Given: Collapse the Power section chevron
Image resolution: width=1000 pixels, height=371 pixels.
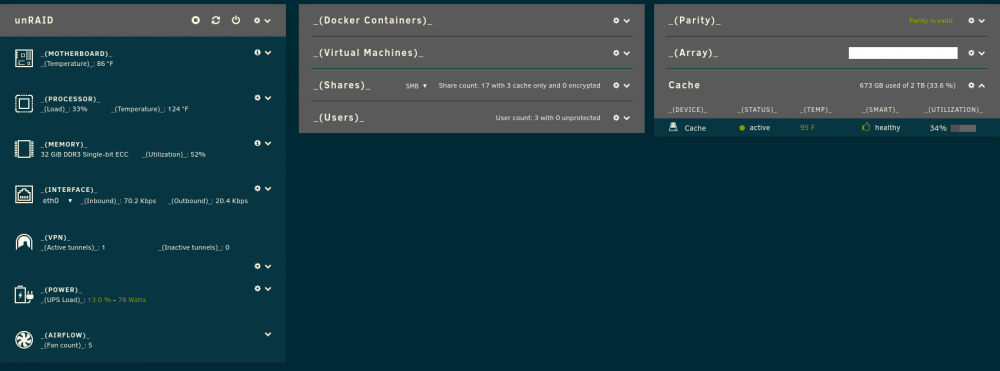Looking at the screenshot, I should pyautogui.click(x=268, y=289).
